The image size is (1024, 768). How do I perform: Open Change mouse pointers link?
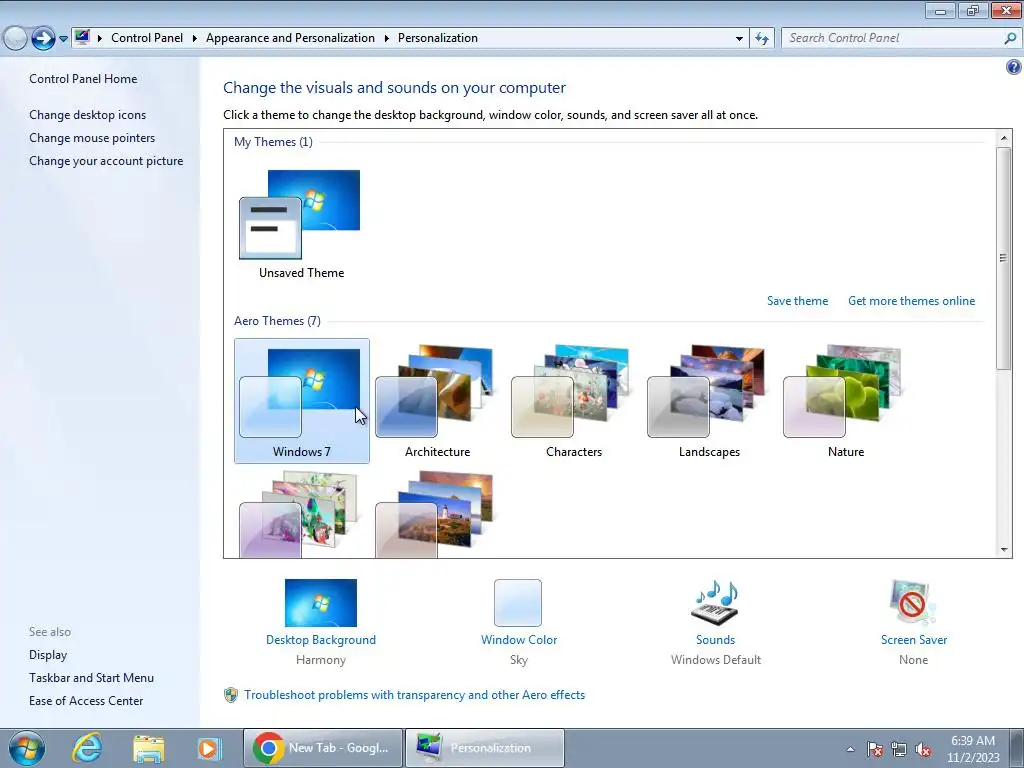92,138
